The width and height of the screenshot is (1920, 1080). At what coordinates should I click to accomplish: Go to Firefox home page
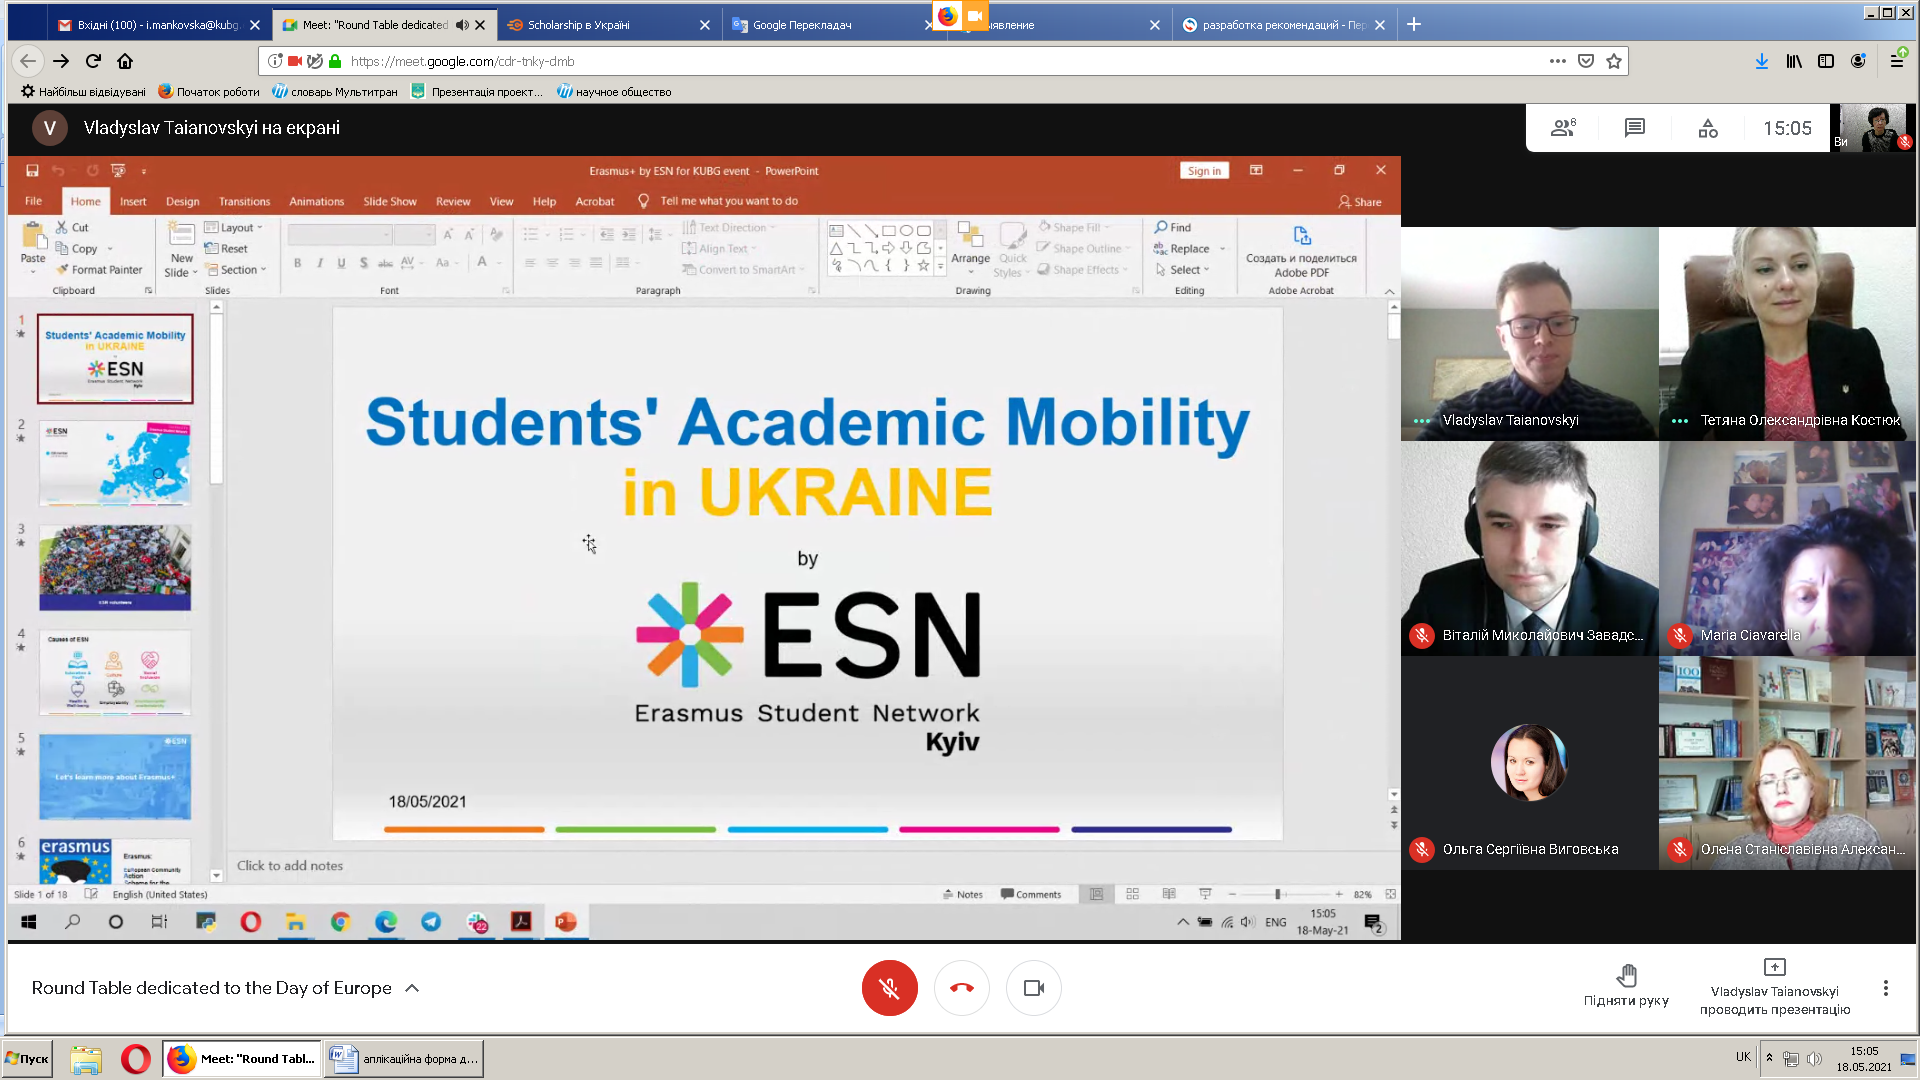click(125, 61)
